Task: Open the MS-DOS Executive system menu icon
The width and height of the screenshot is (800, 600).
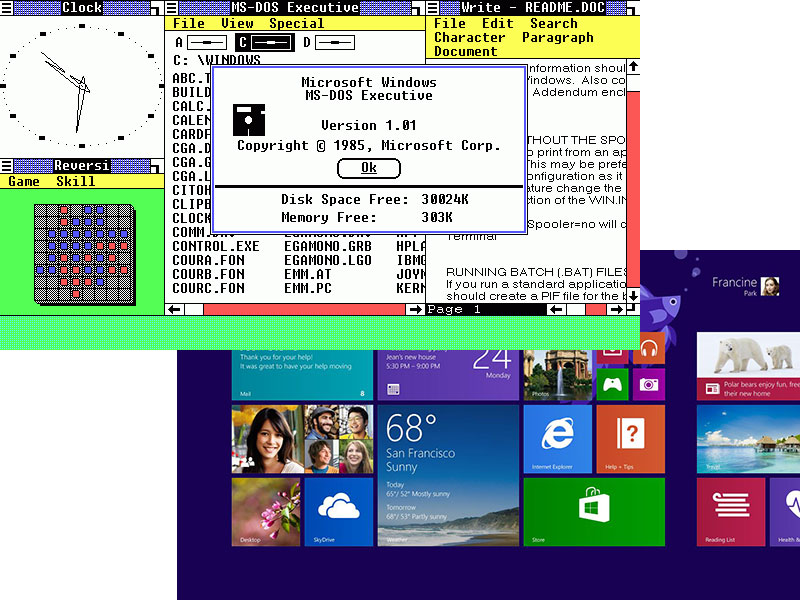Action: click(x=171, y=7)
